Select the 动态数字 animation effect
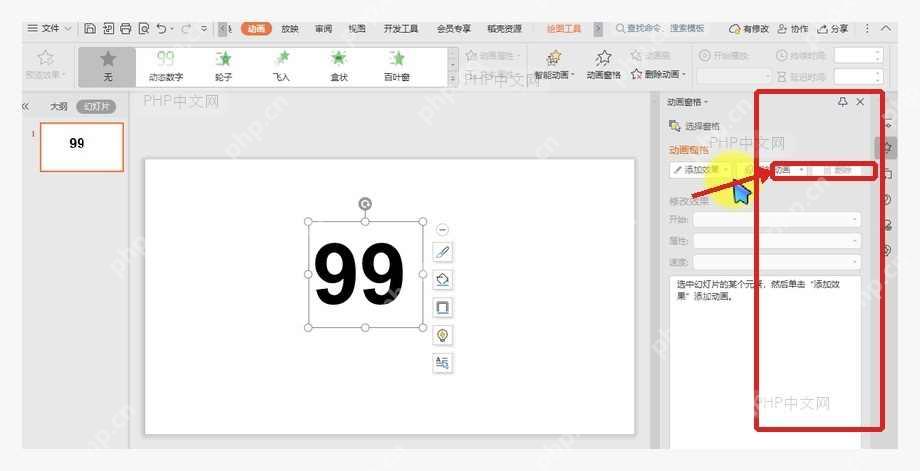This screenshot has width=920, height=471. (165, 66)
